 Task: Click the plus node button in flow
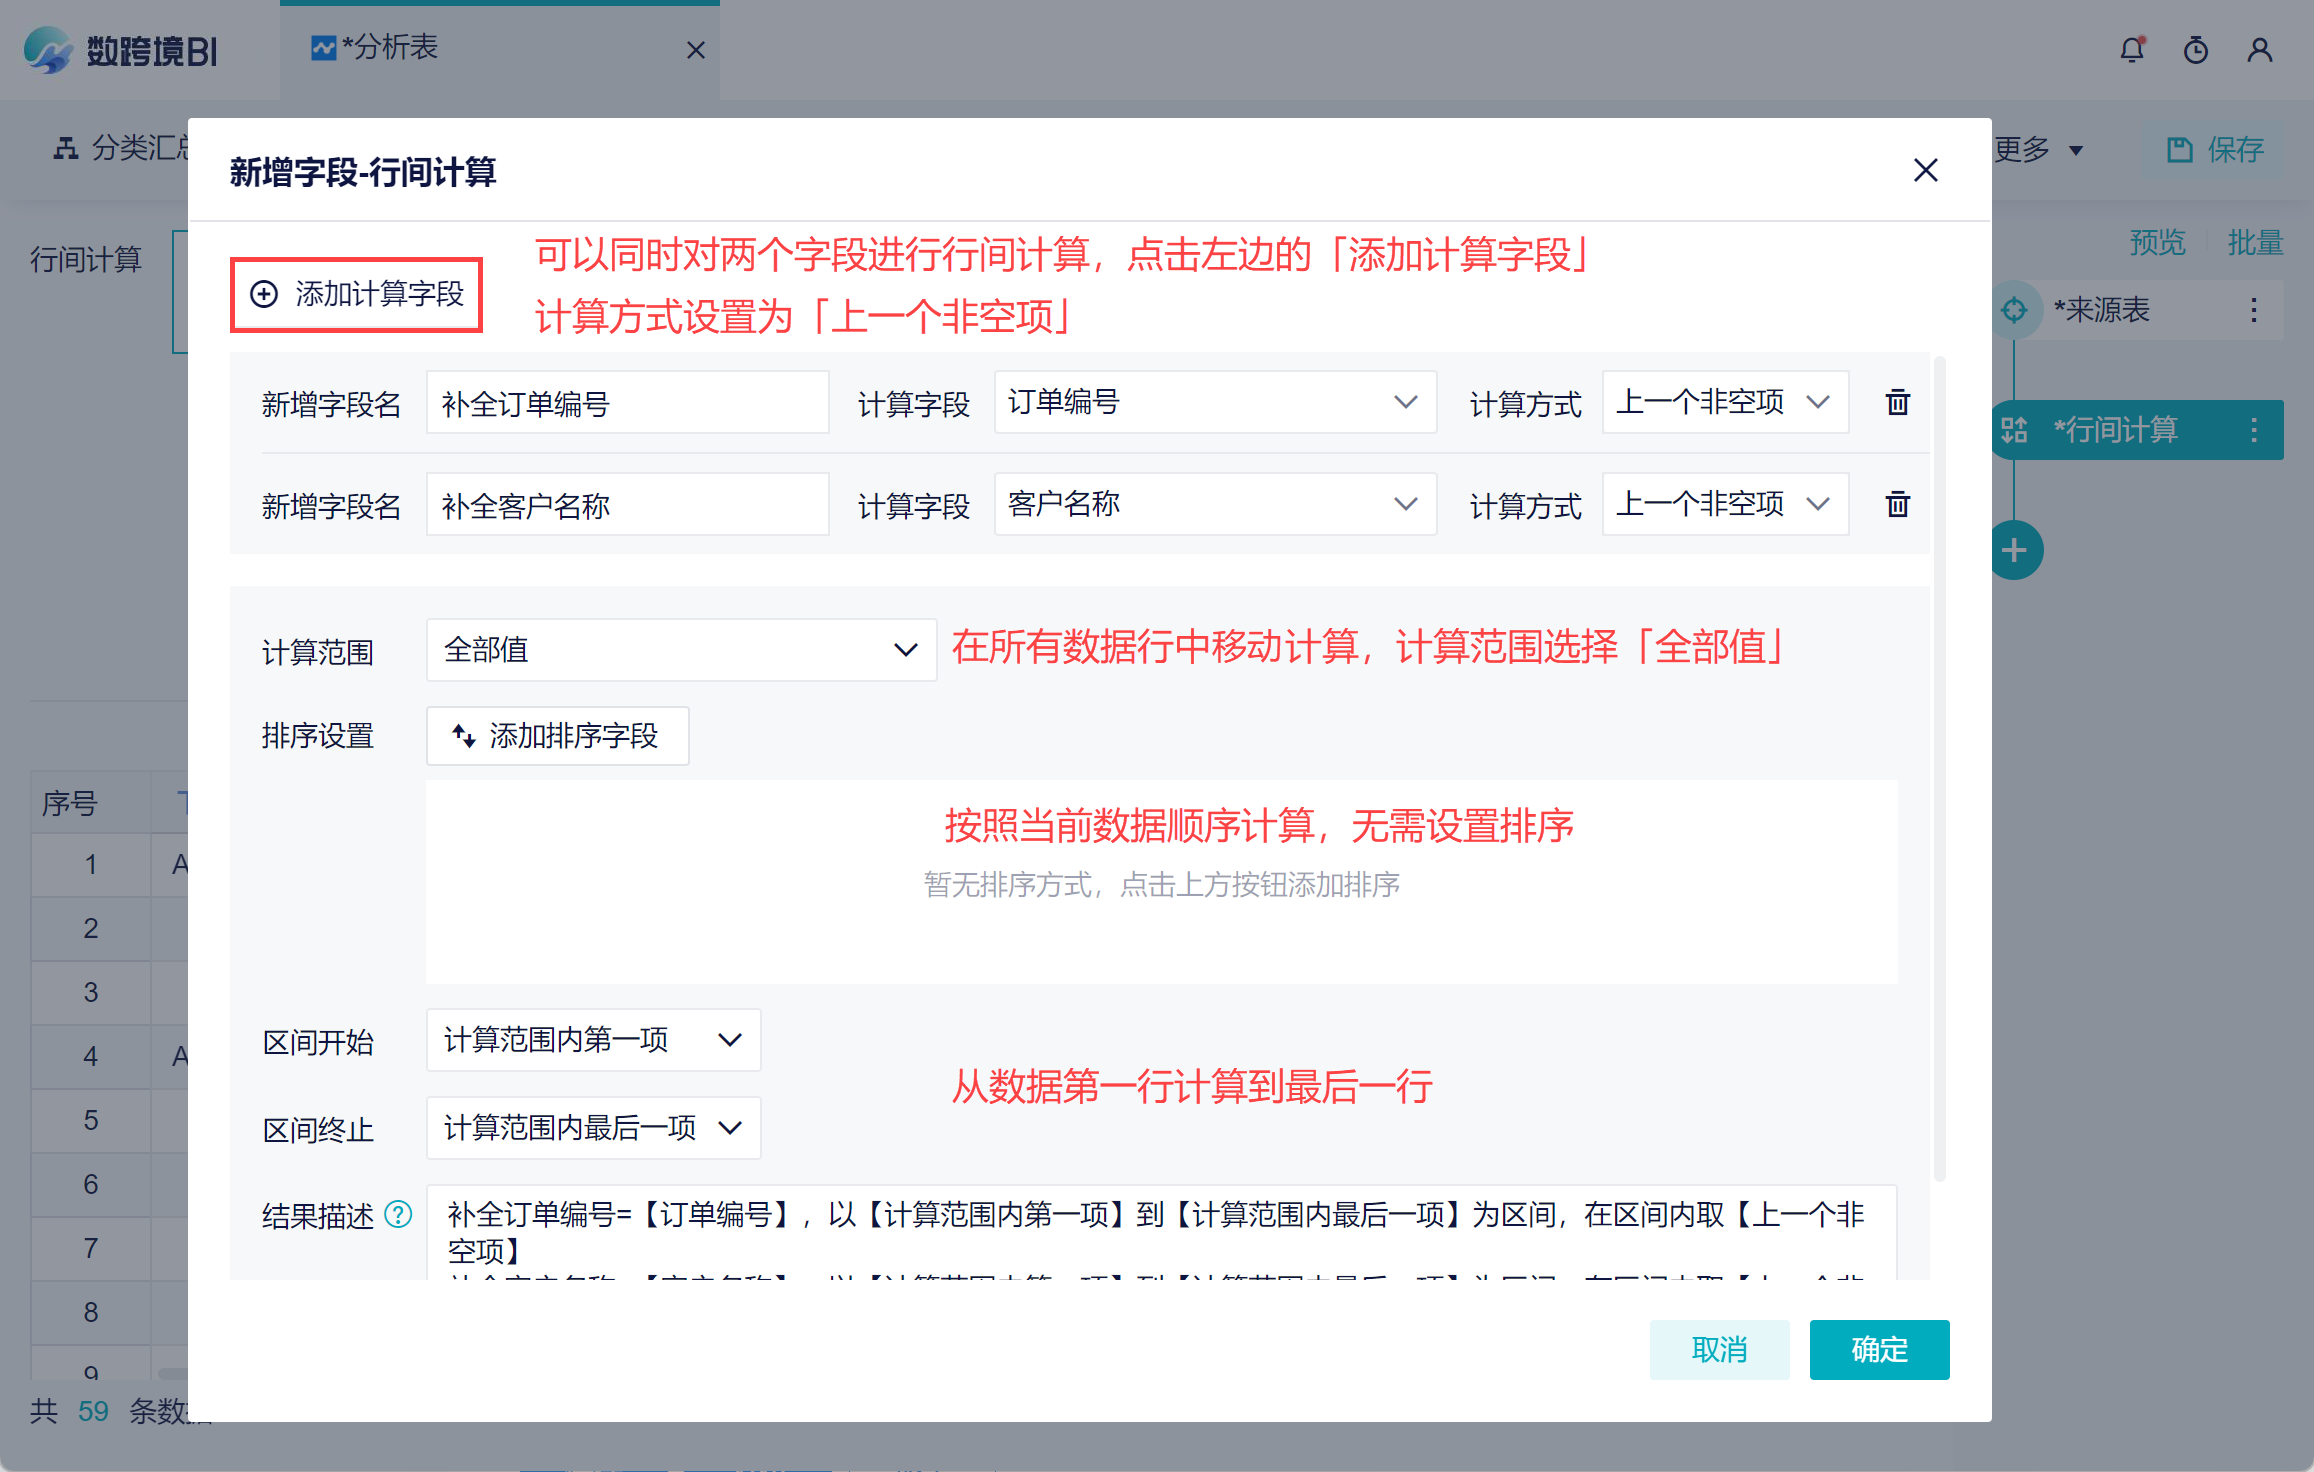(2014, 550)
